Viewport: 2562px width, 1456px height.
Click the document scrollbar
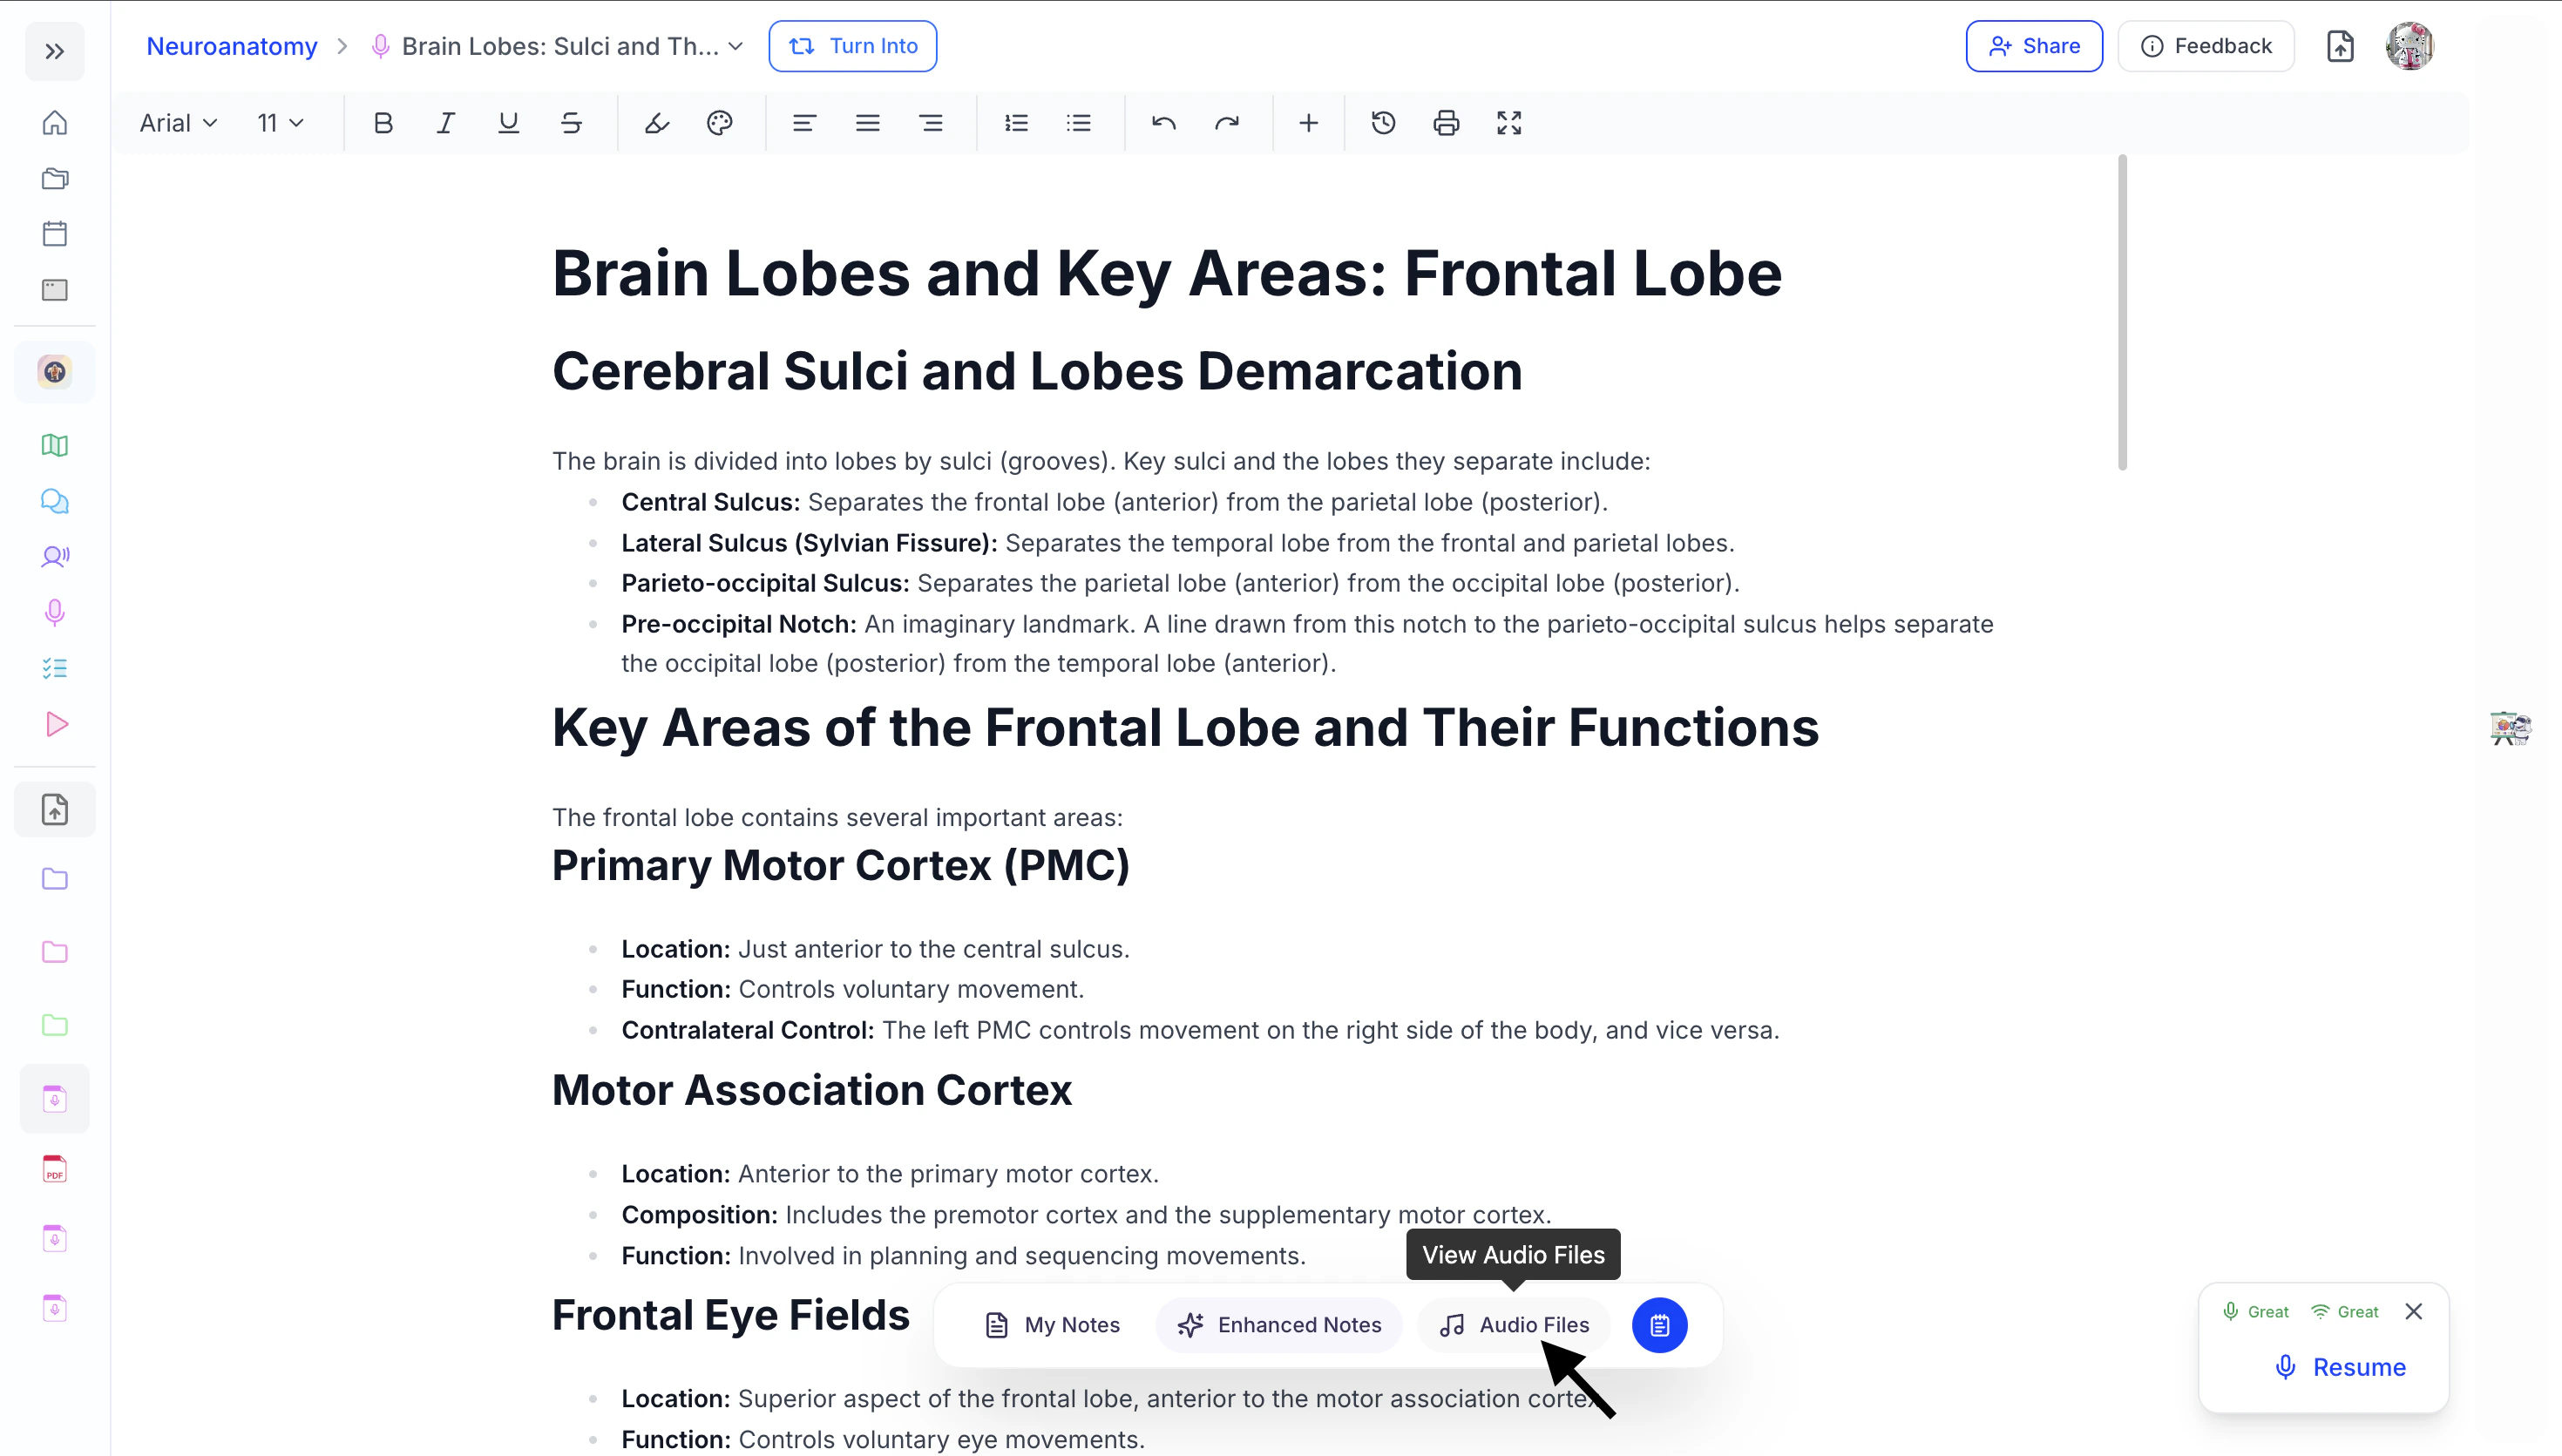pos(2122,312)
